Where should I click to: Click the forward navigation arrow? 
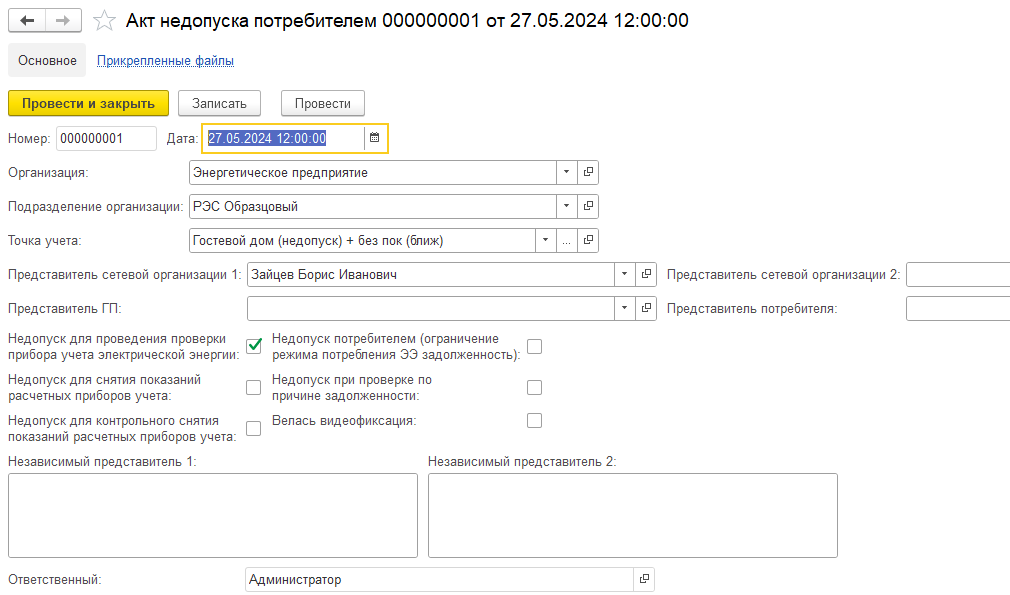tap(63, 21)
